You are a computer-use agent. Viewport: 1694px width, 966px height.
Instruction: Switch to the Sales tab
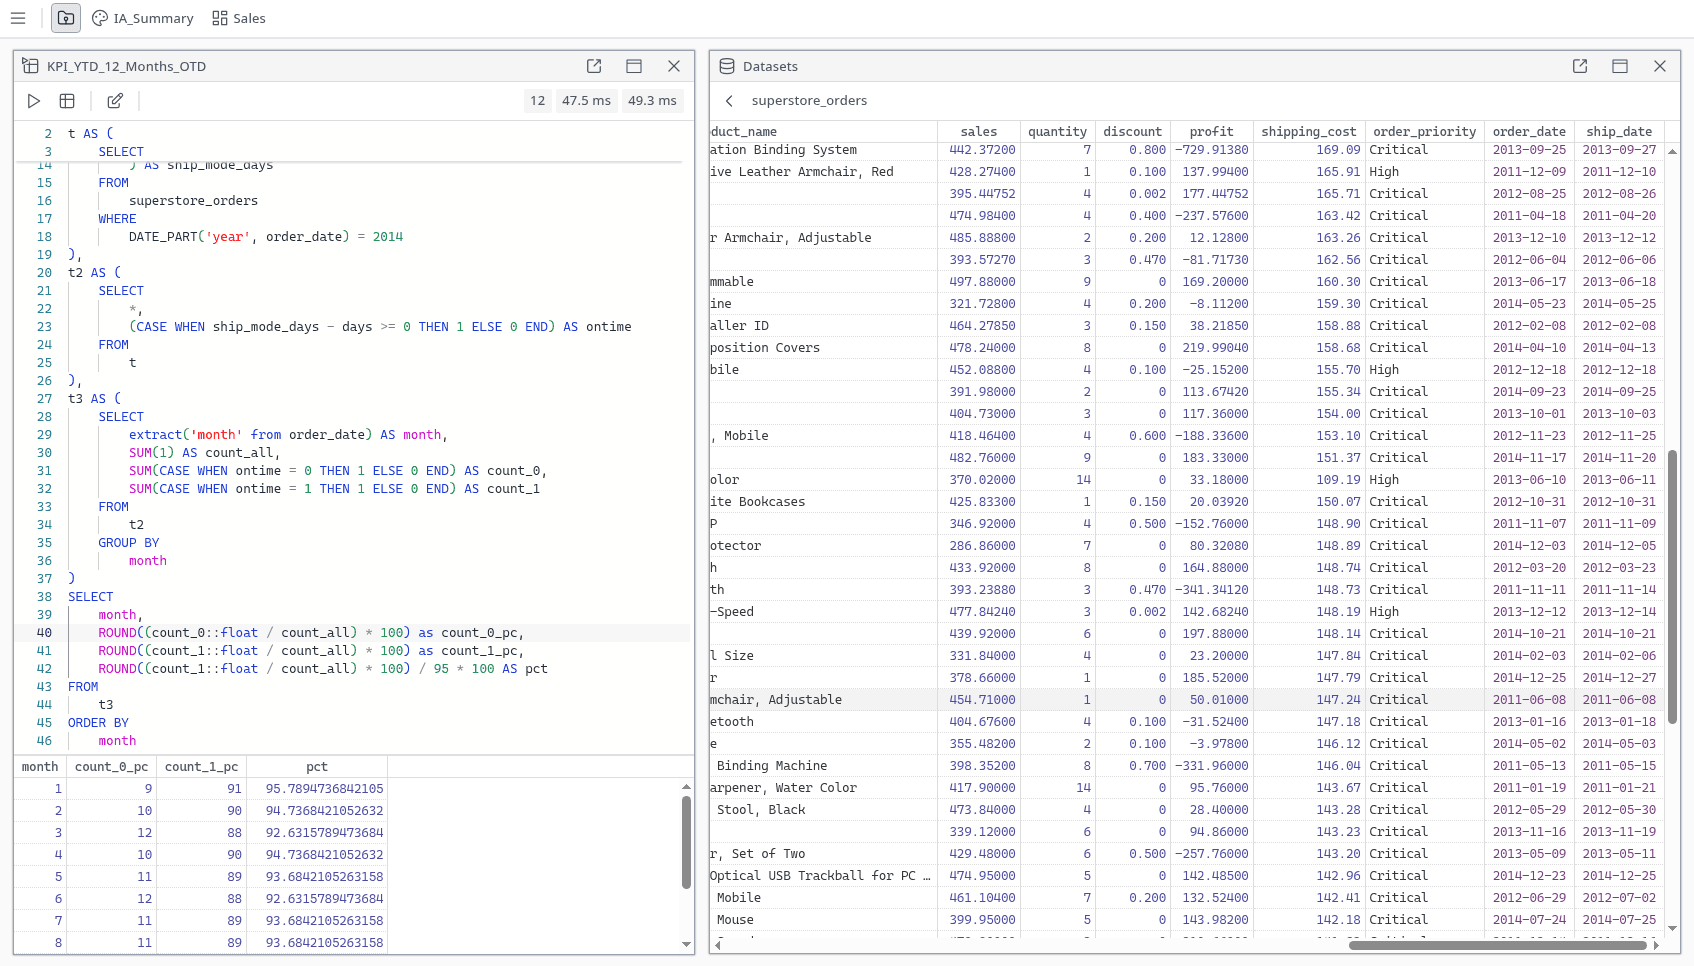point(248,18)
